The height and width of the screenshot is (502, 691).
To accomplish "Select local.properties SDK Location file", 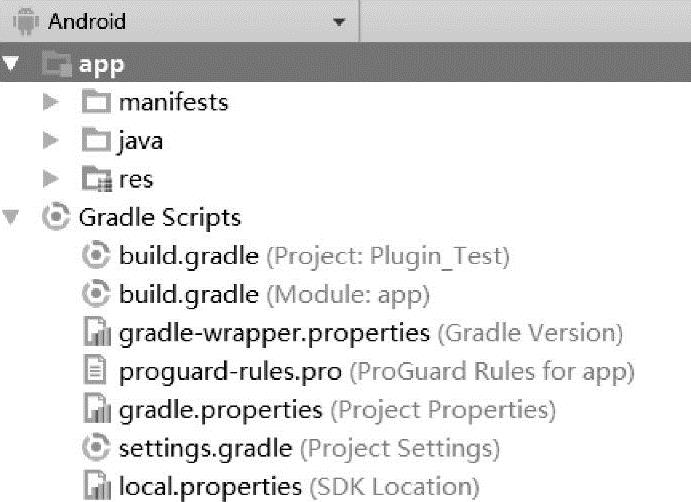I will [x=210, y=487].
